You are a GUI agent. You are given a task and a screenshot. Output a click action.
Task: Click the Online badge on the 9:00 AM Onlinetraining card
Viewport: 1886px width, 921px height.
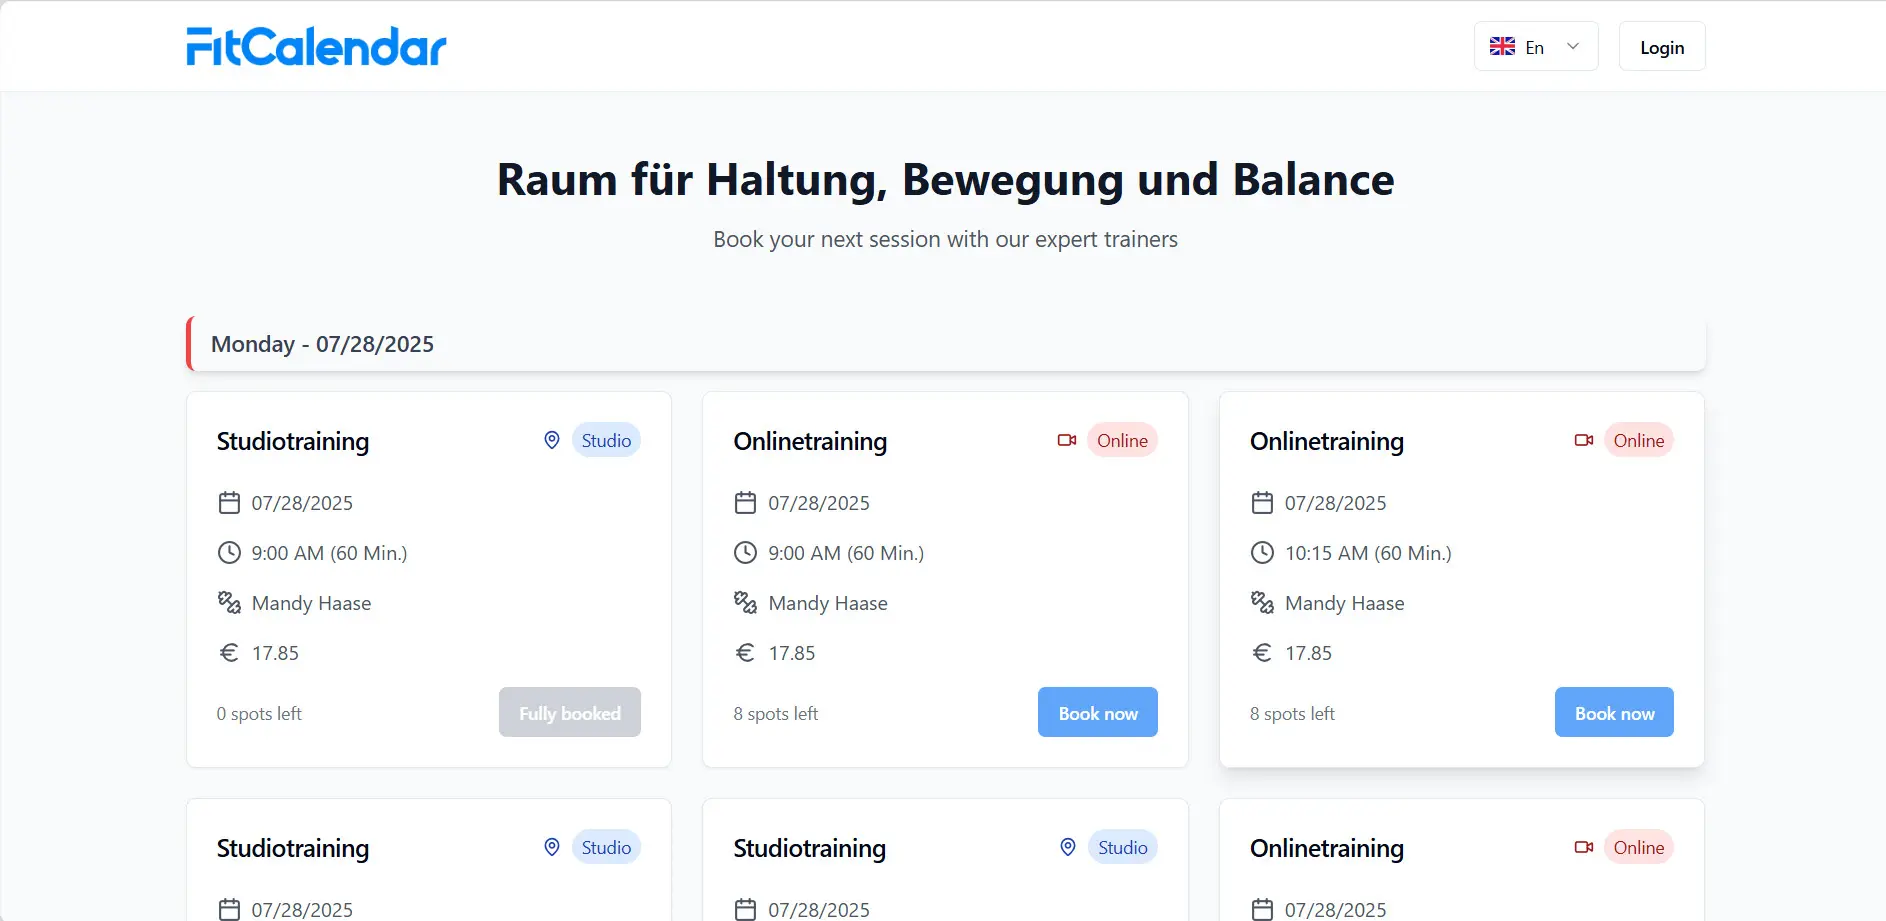[x=1122, y=440]
